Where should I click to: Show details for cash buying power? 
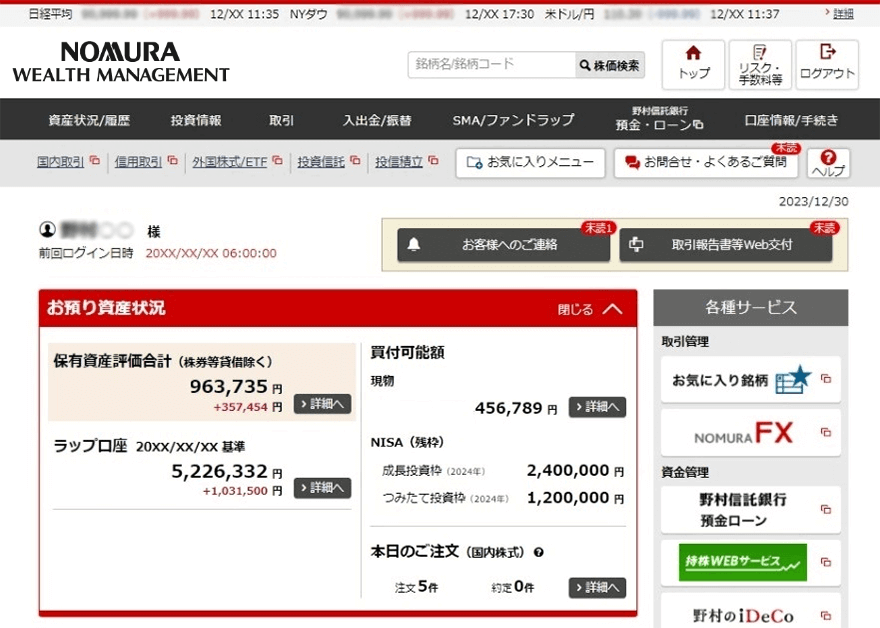tap(597, 407)
